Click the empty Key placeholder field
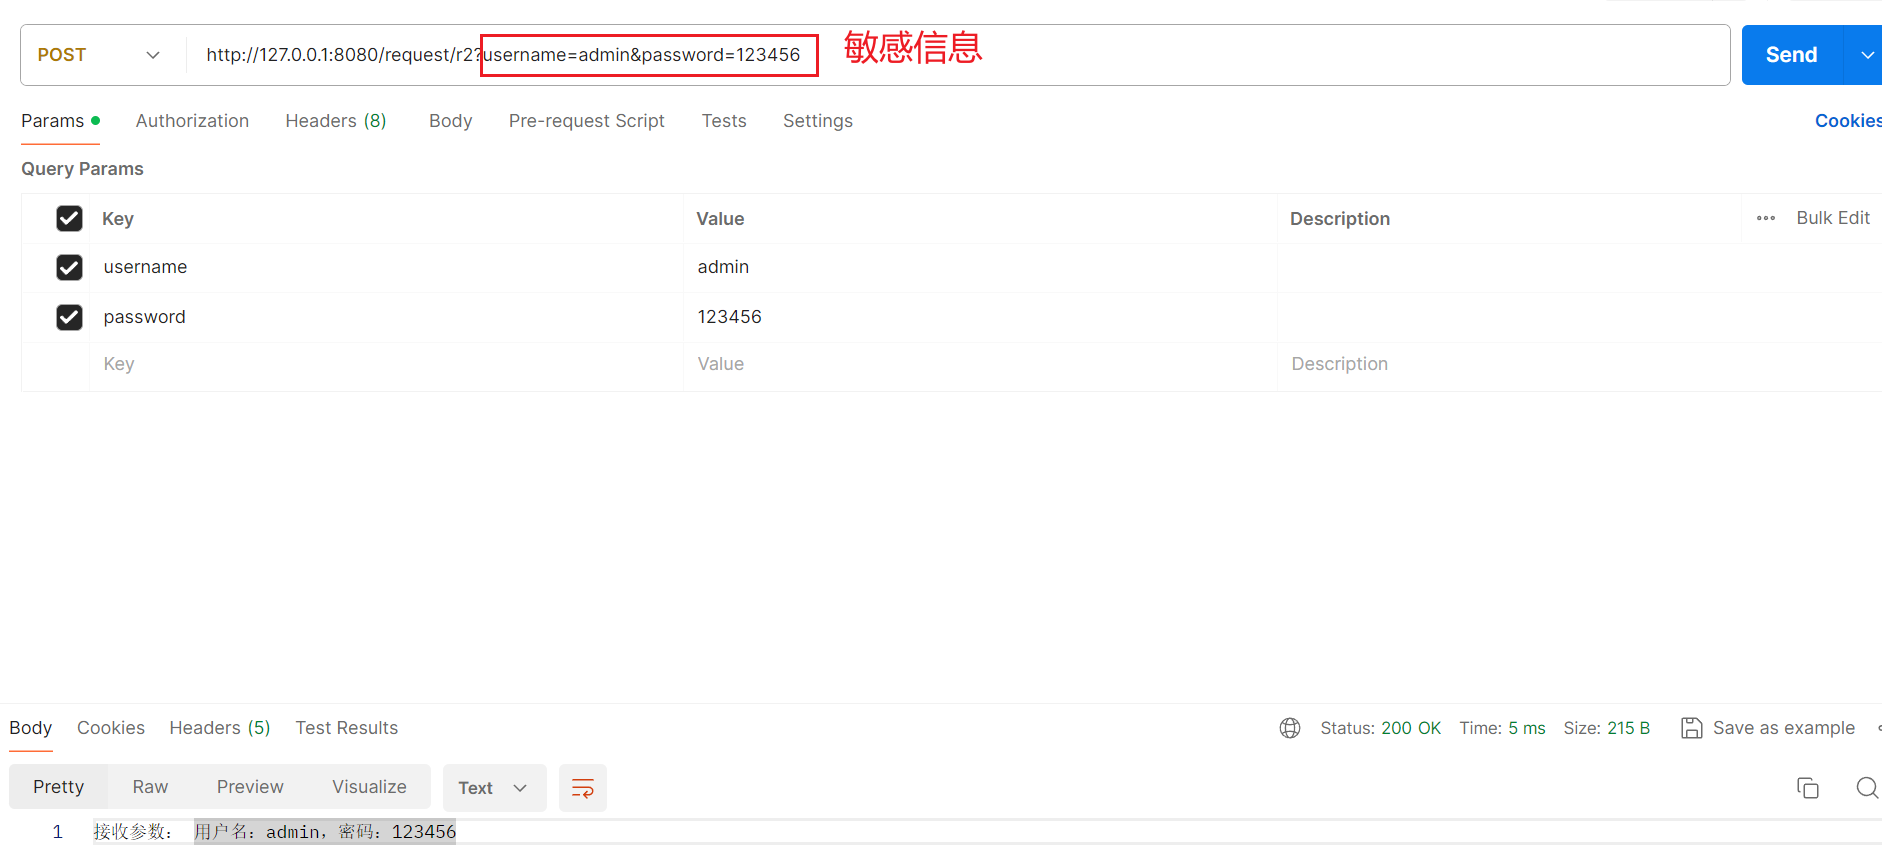 pos(386,364)
